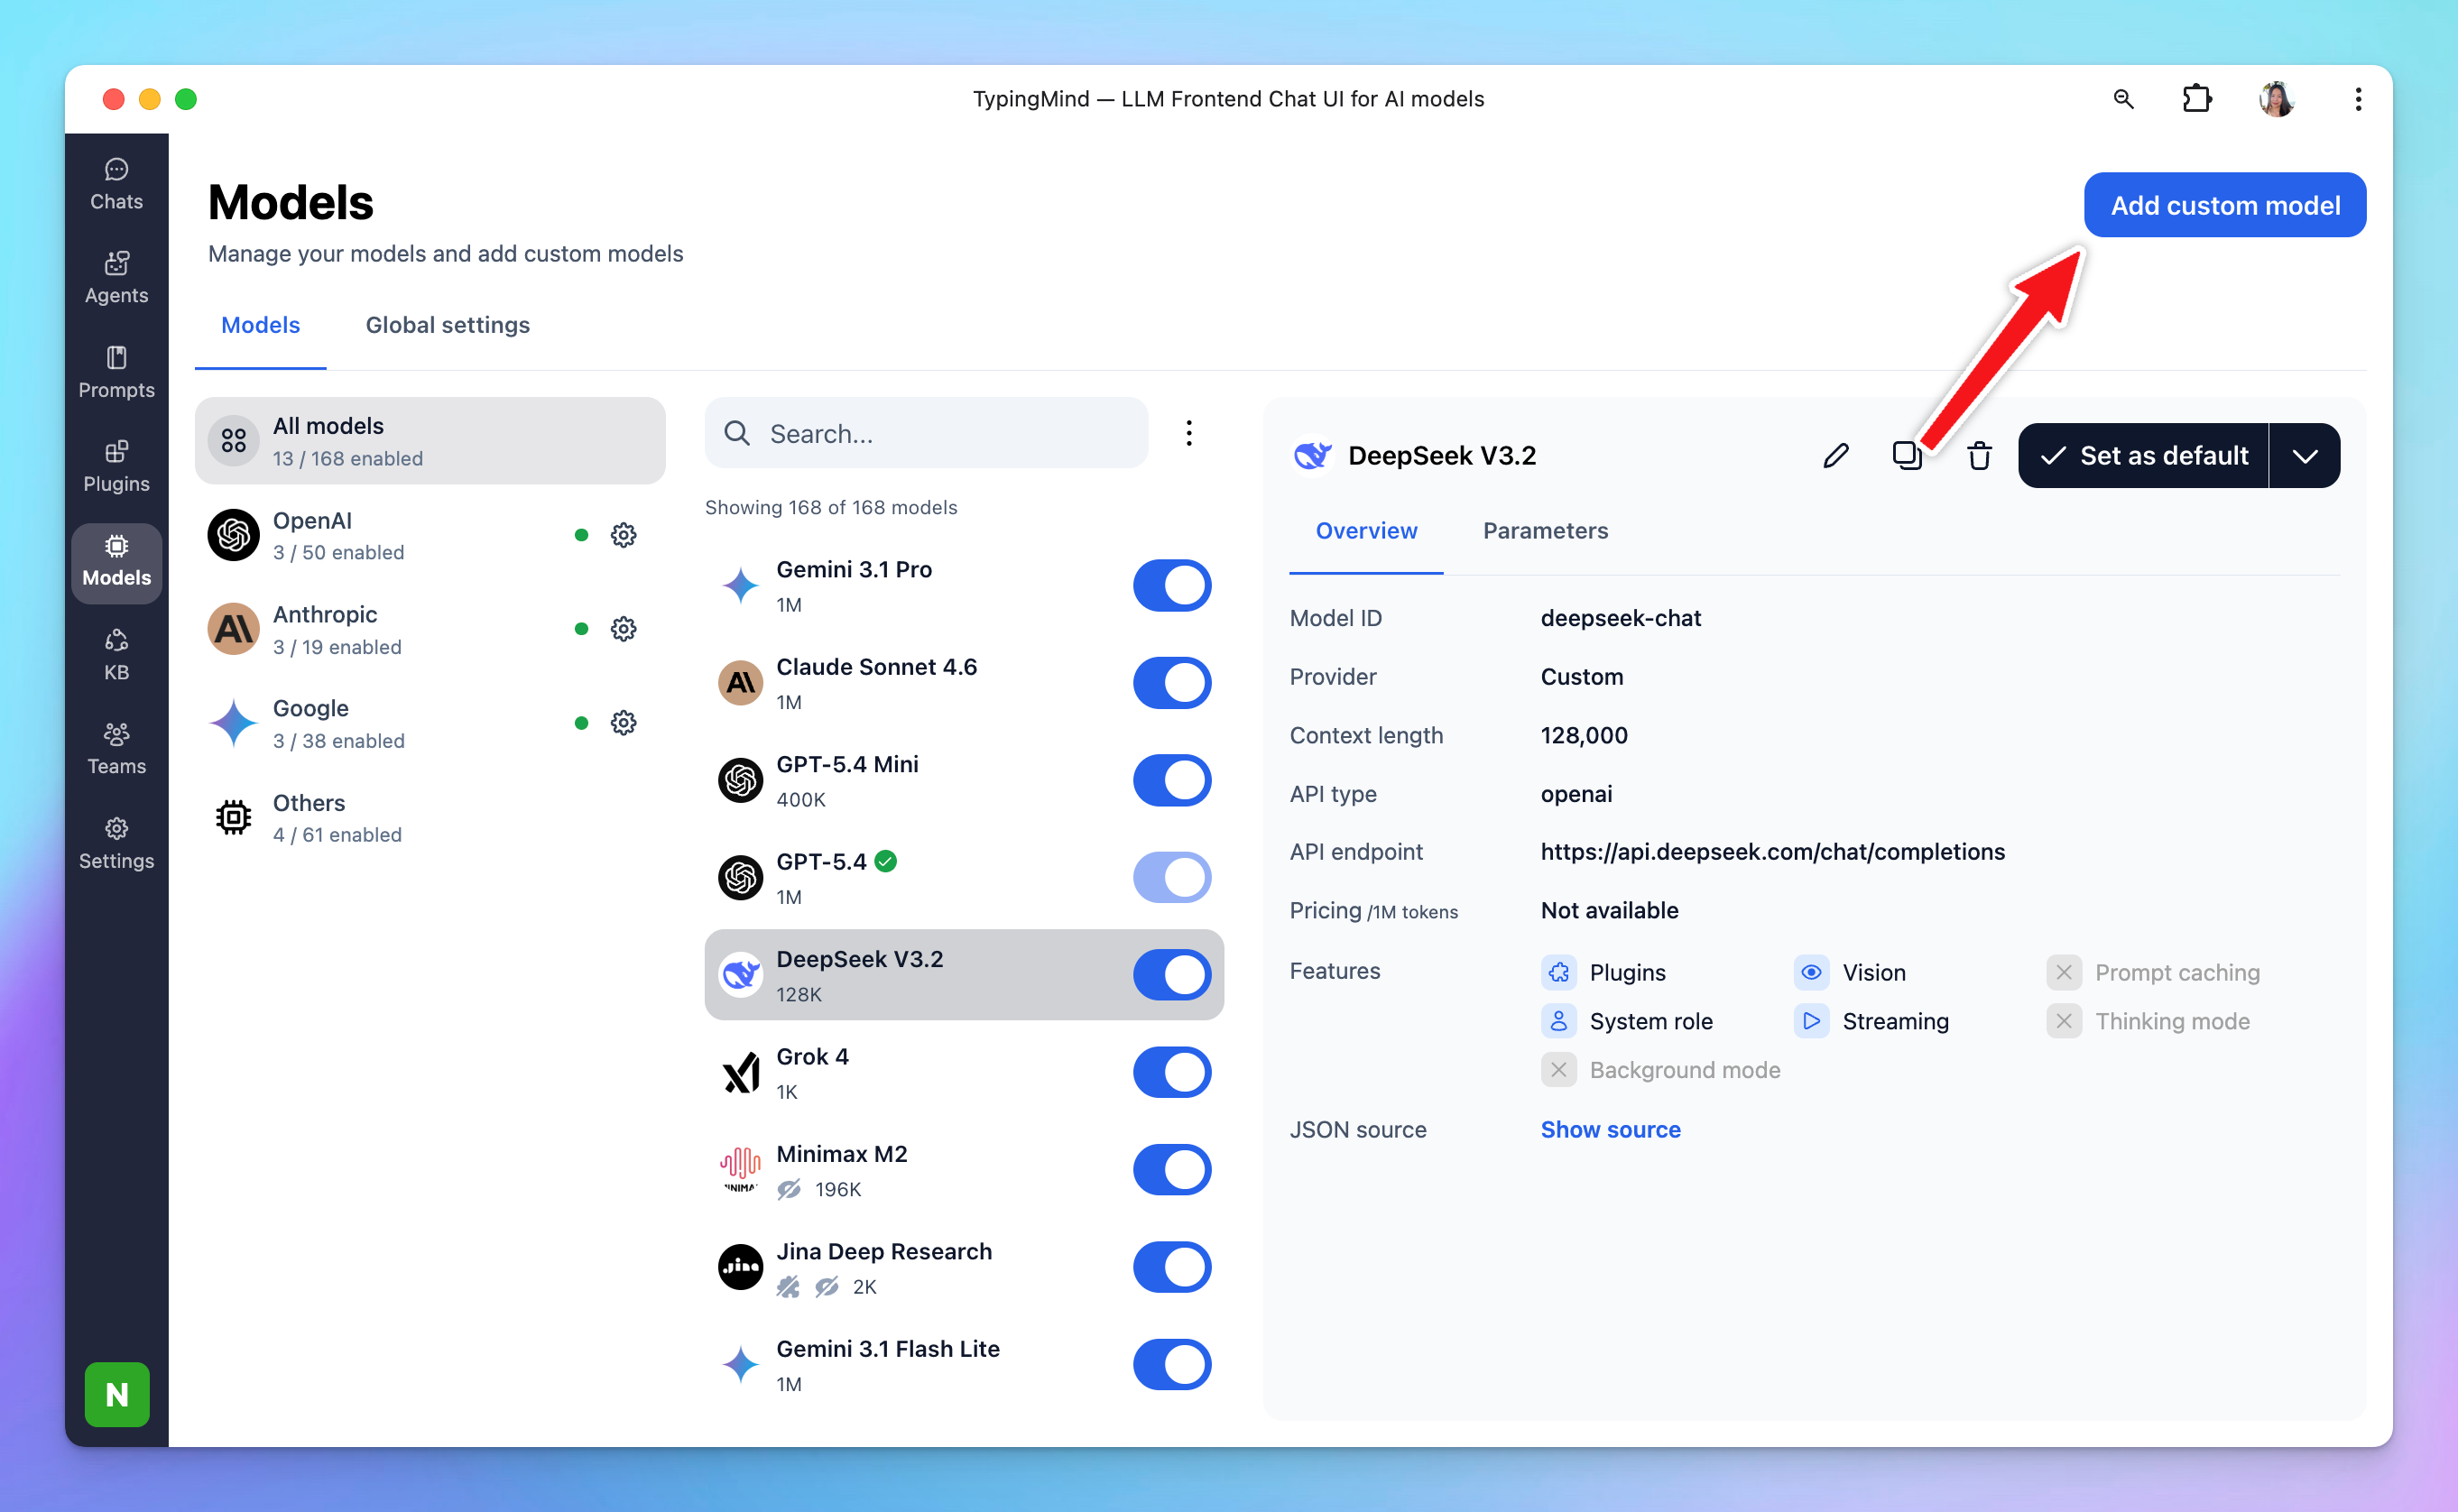Switch to the Global settings tab

pos(447,325)
